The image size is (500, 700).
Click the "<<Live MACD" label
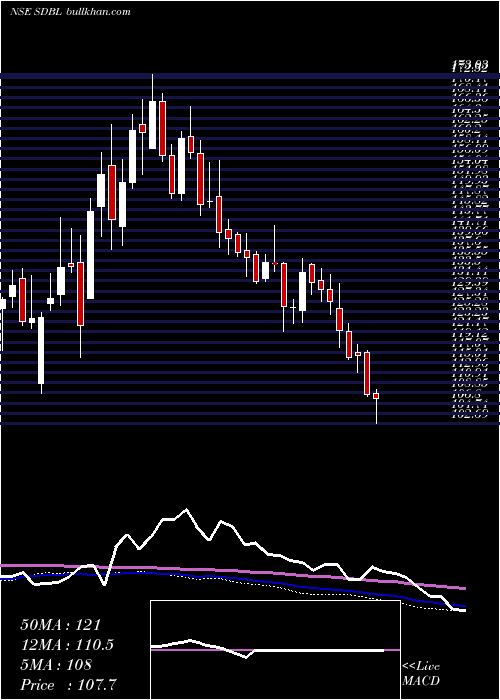click(421, 674)
